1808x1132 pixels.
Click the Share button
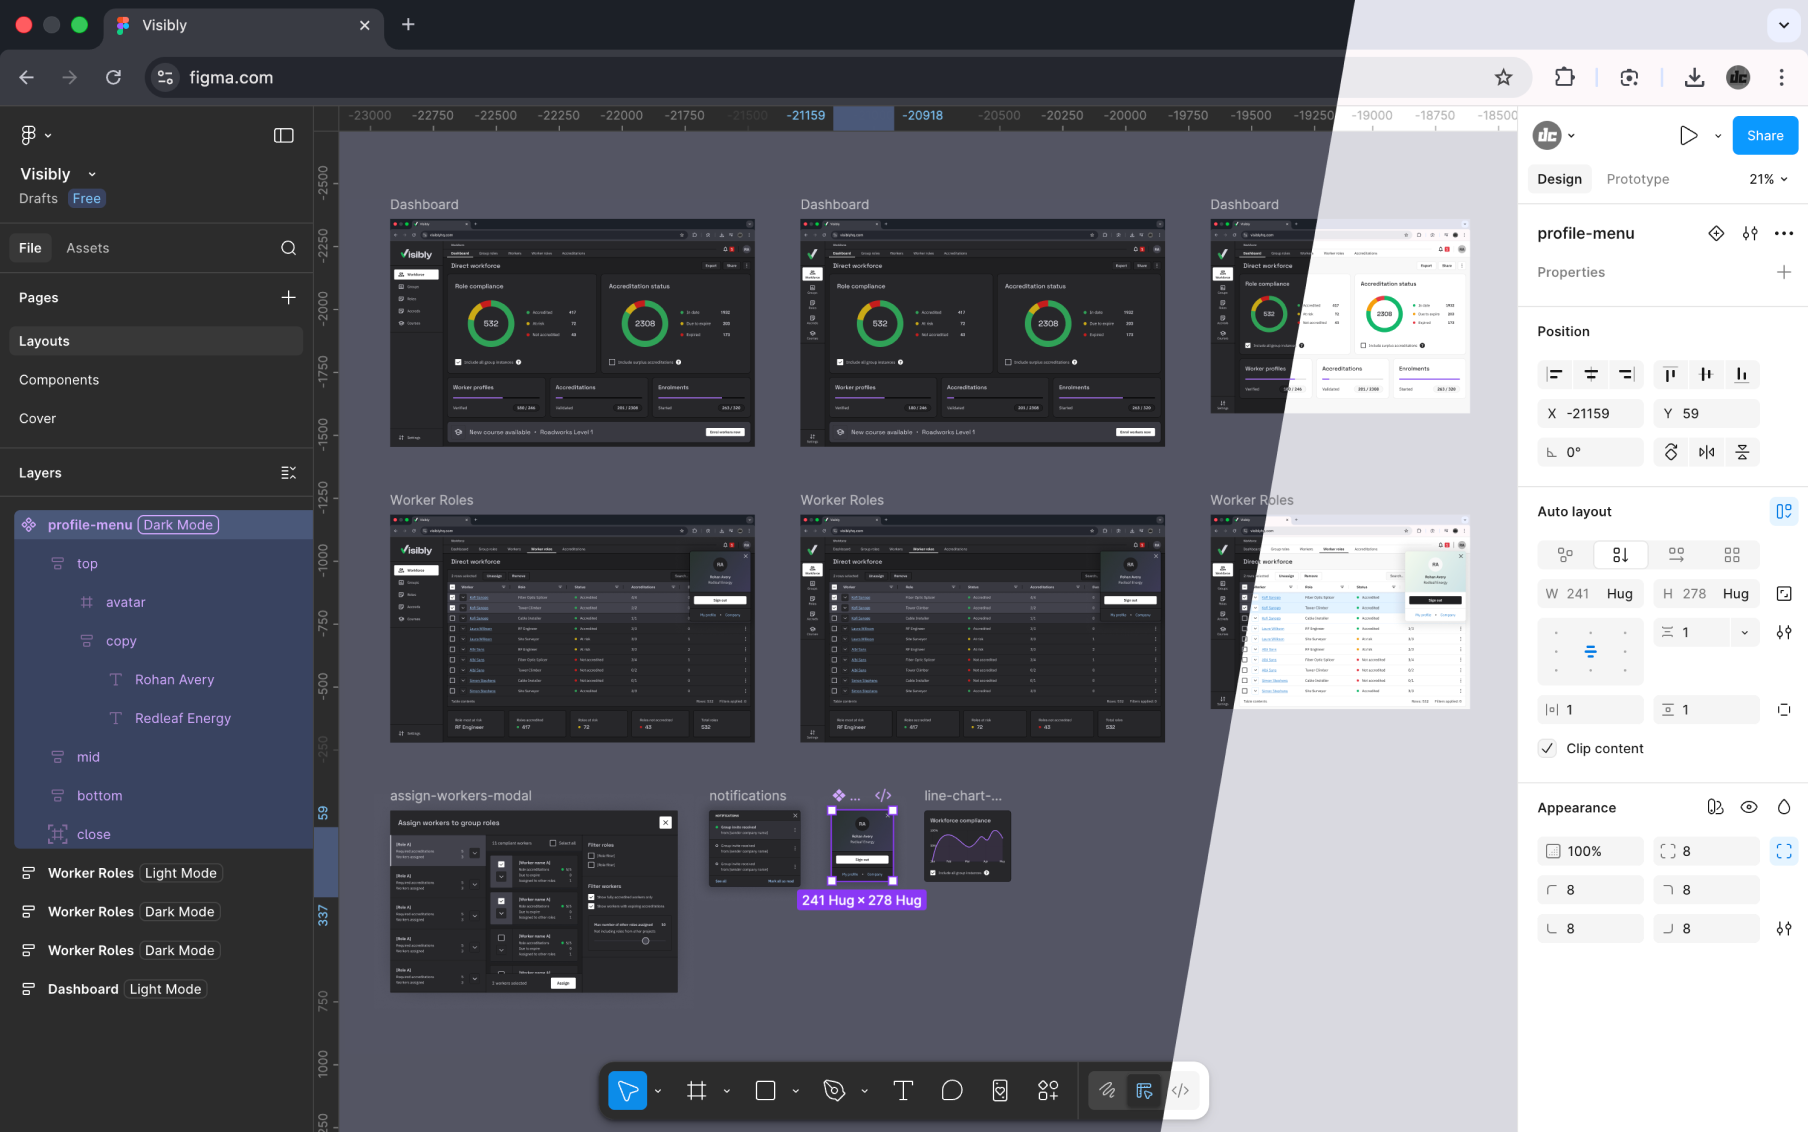pos(1764,135)
